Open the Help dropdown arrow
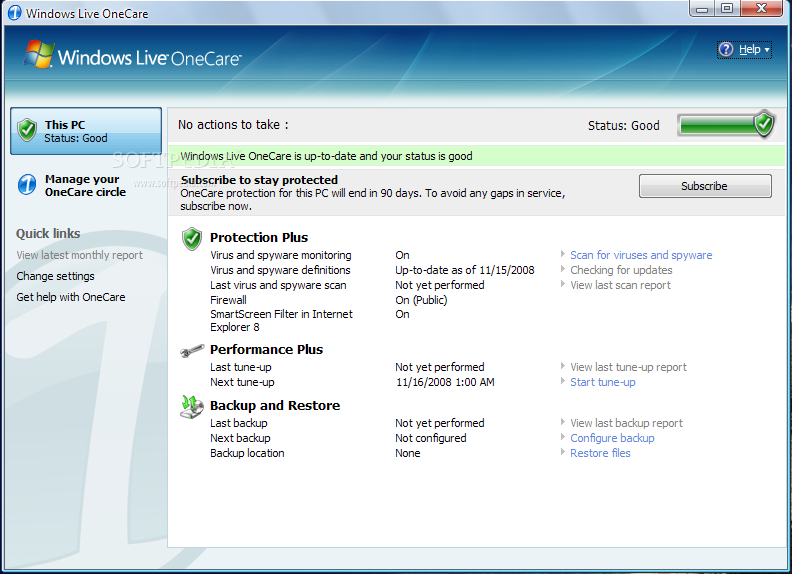Image resolution: width=792 pixels, height=574 pixels. coord(767,50)
